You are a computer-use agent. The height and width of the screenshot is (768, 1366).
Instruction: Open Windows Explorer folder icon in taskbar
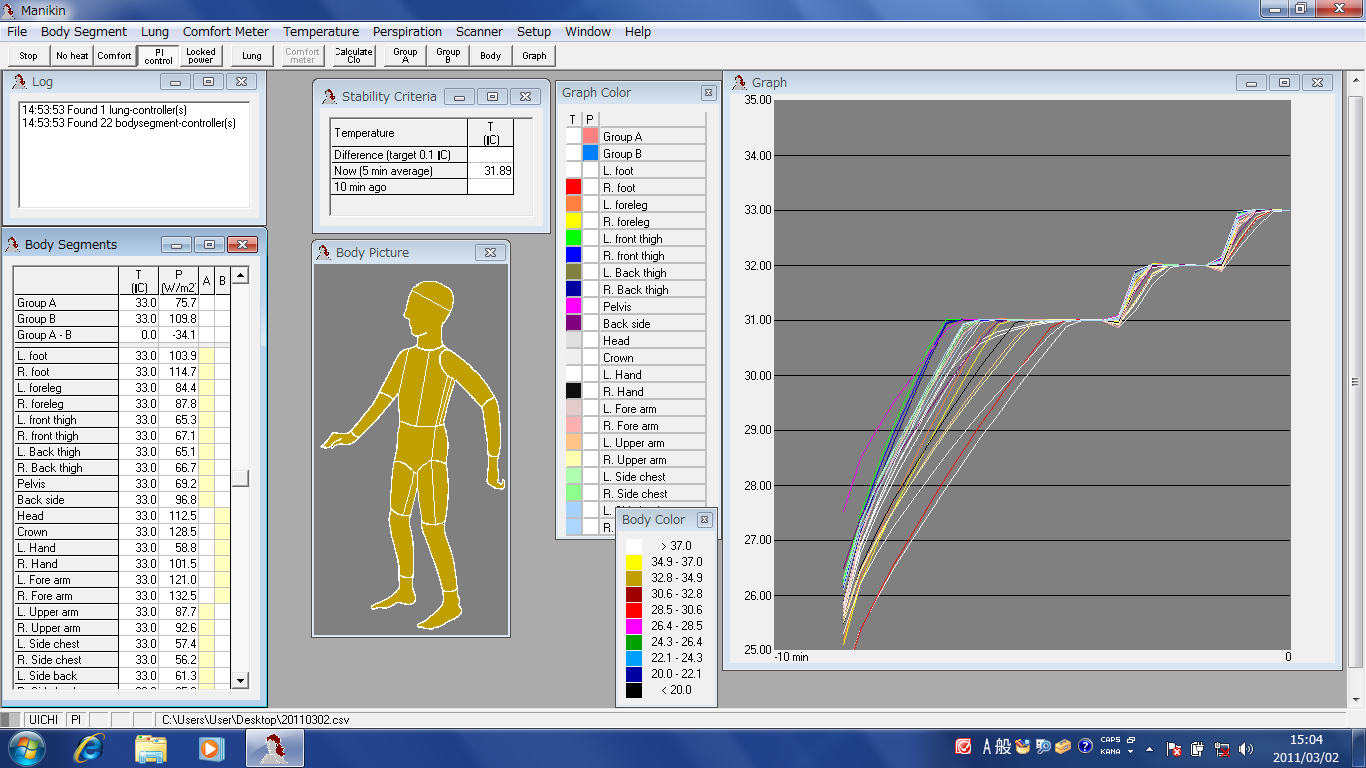tap(151, 747)
